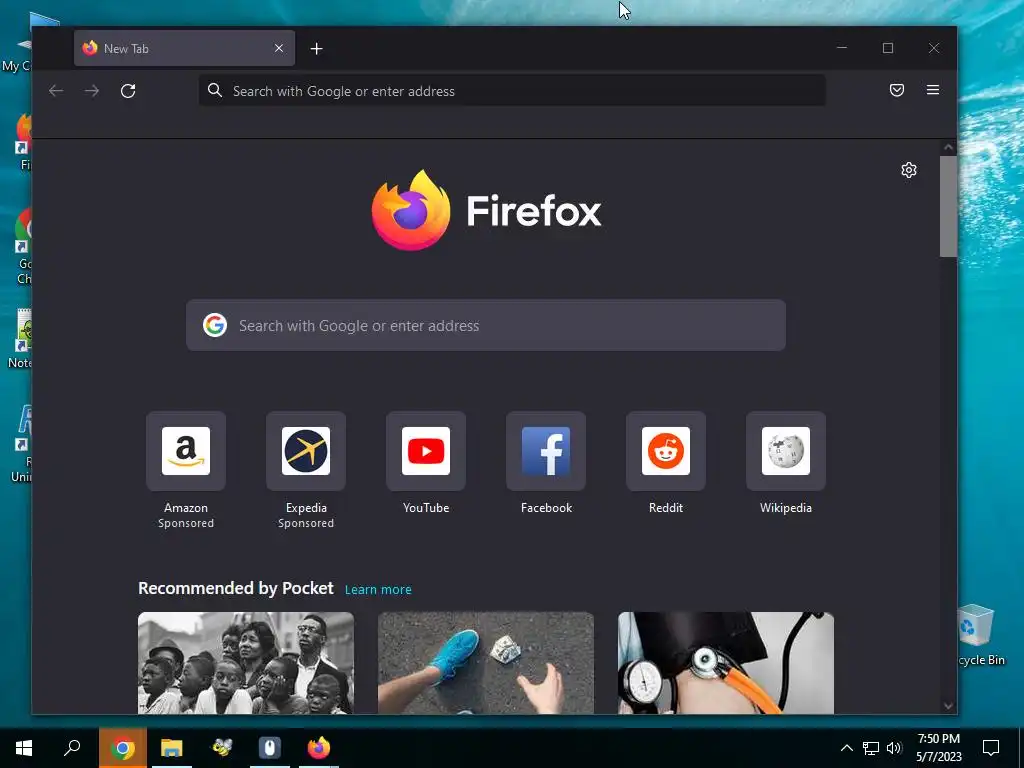Close the New Tab tab

(x=279, y=48)
